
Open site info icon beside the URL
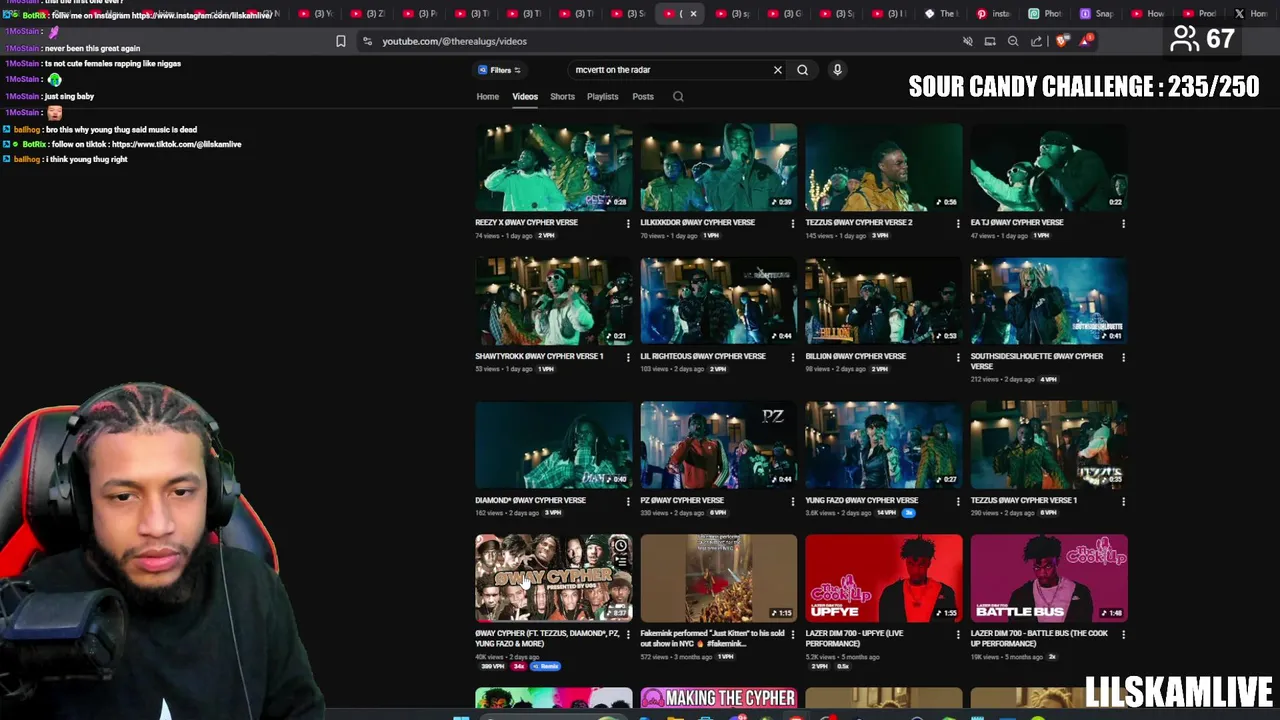coord(367,41)
